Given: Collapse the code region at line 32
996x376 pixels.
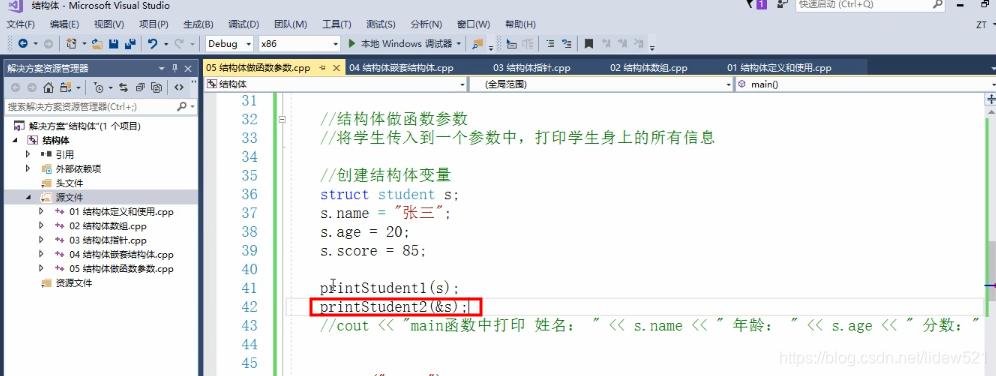Looking at the screenshot, I should pyautogui.click(x=282, y=119).
